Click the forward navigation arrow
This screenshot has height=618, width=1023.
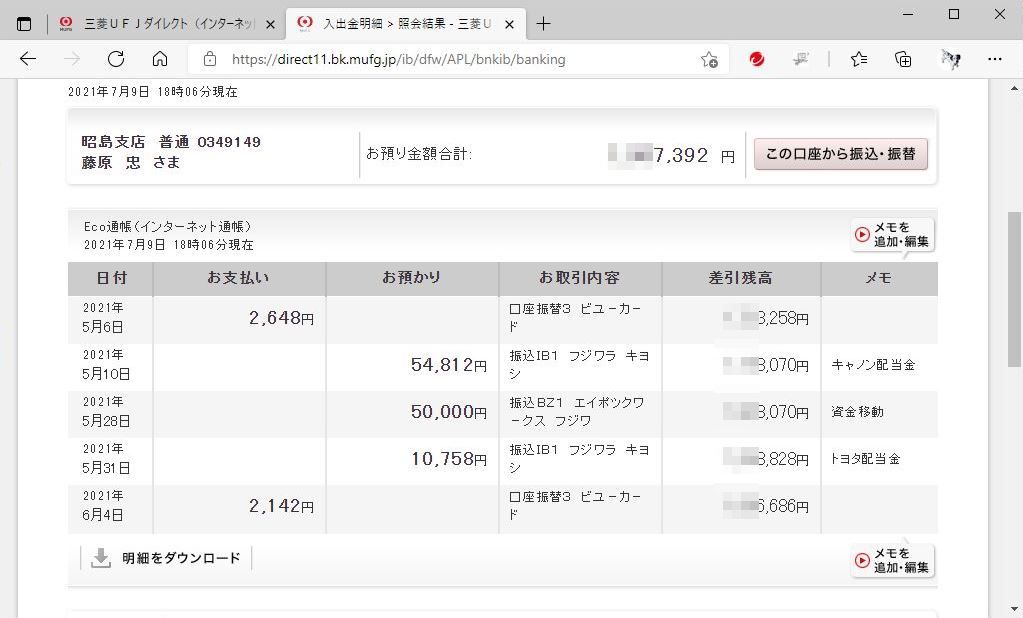click(72, 59)
